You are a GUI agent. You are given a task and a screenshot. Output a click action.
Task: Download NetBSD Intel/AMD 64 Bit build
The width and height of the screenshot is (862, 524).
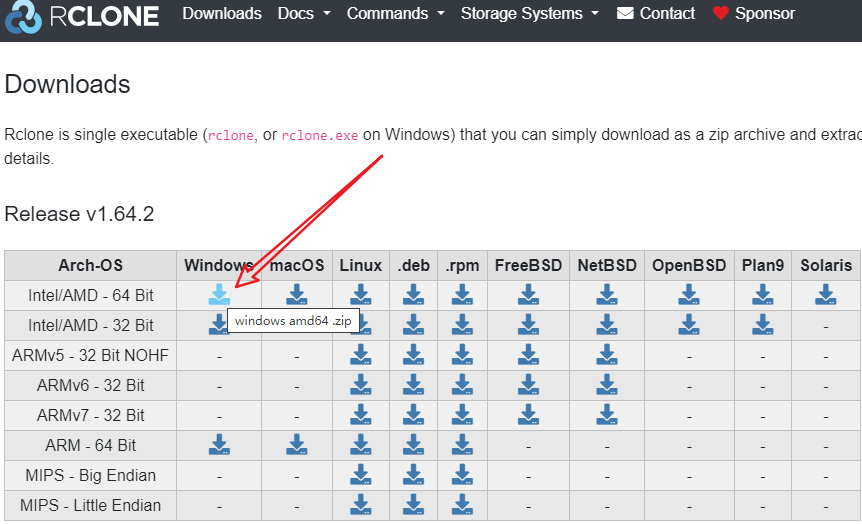(x=607, y=295)
